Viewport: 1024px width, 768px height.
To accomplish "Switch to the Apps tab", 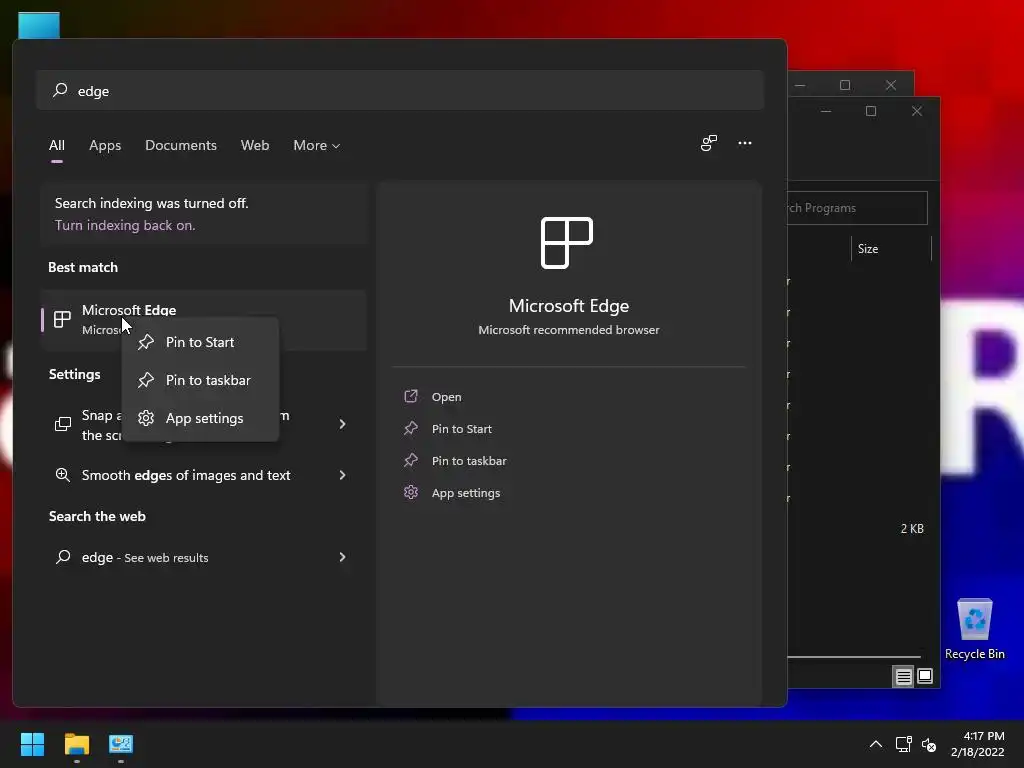I will 105,145.
